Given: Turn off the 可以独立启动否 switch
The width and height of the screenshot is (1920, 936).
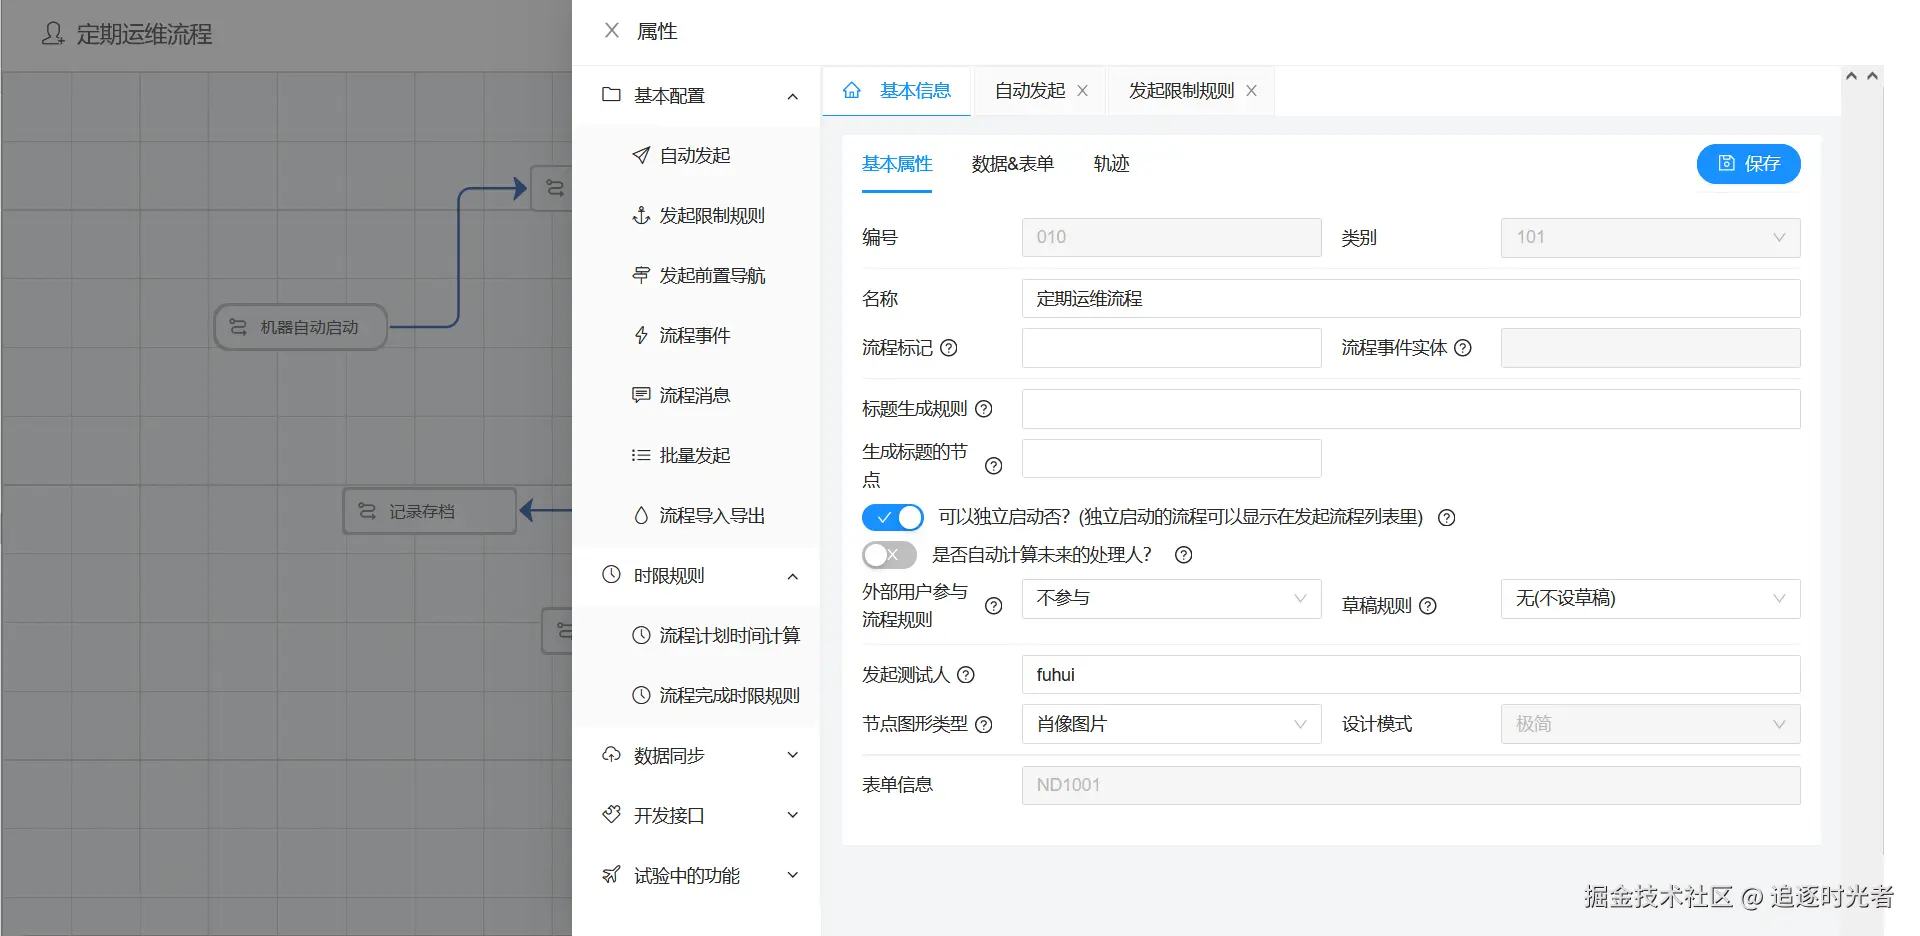Looking at the screenshot, I should point(892,517).
